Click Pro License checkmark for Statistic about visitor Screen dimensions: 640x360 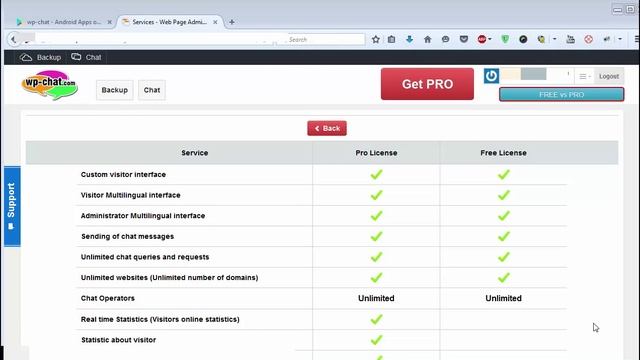point(376,340)
